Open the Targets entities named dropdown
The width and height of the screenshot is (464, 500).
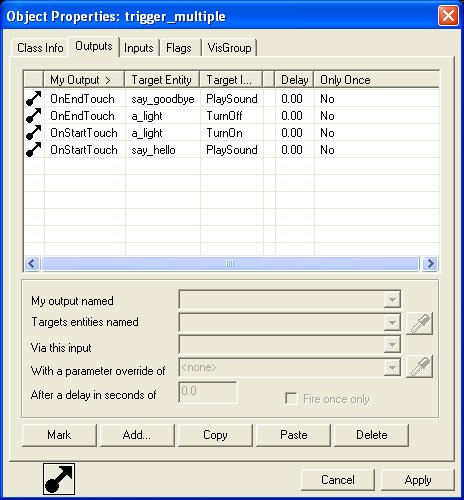(392, 322)
